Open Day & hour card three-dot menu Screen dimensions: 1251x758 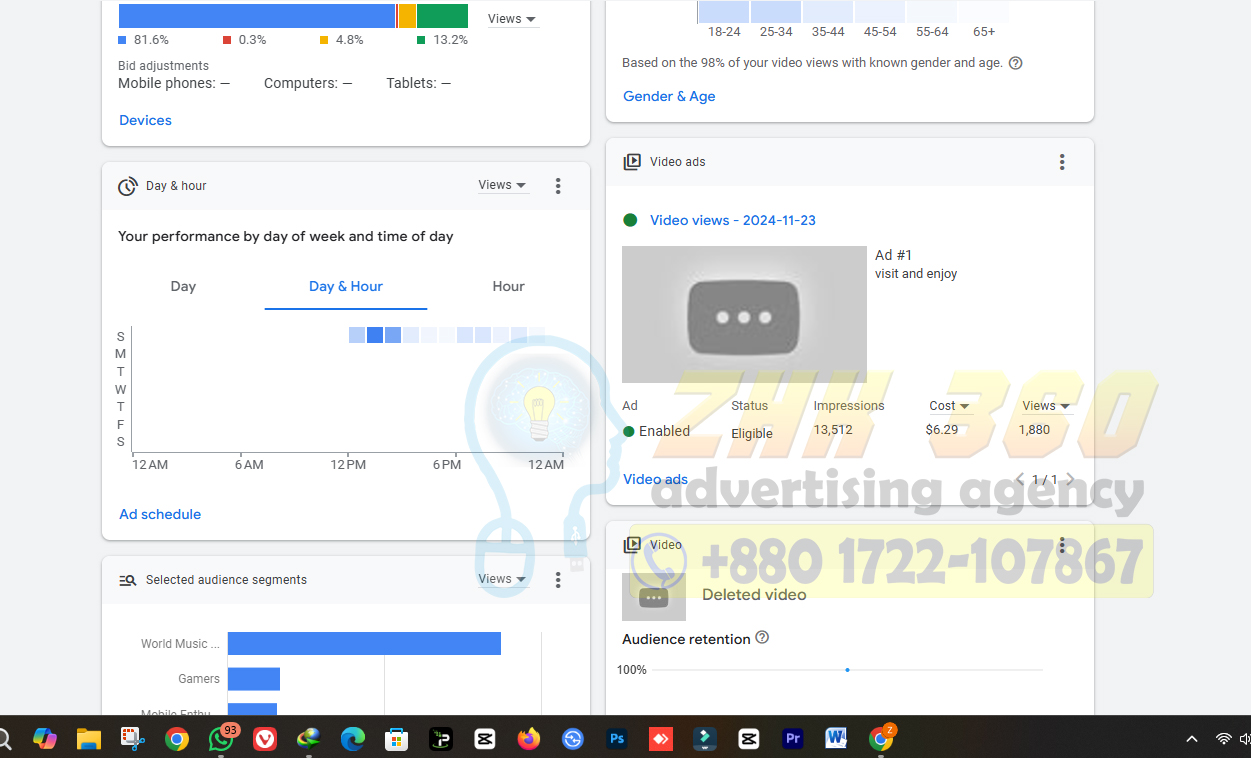tap(558, 186)
